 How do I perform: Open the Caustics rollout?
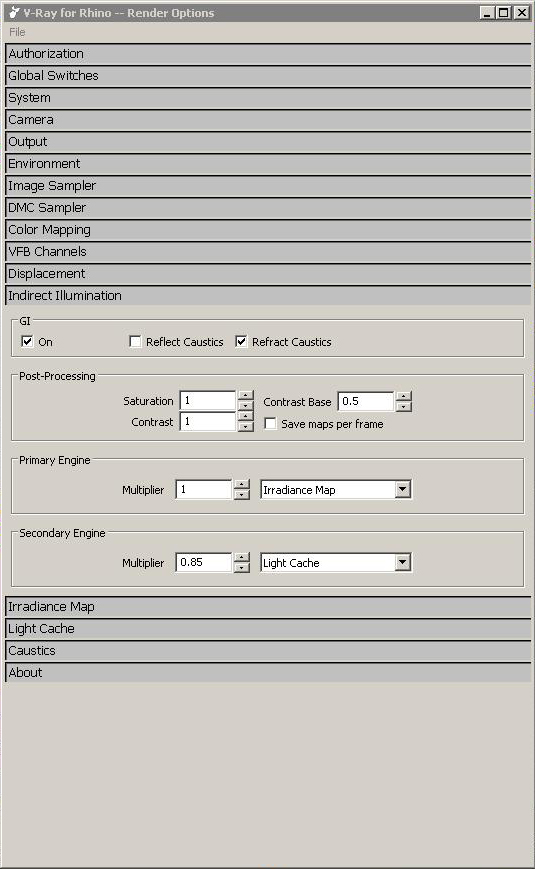(268, 651)
